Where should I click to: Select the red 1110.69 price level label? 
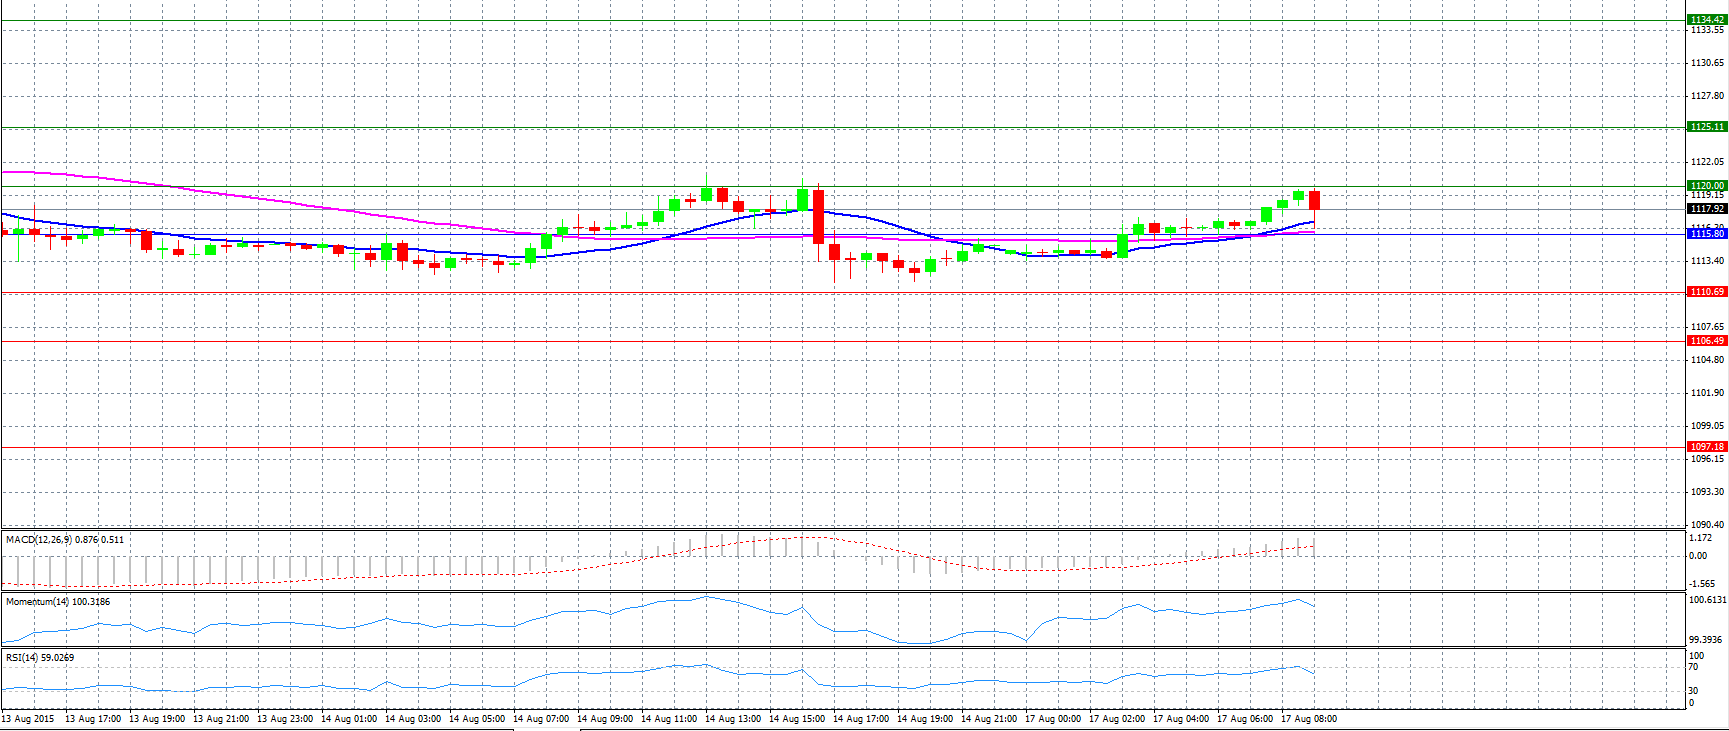coord(1706,292)
